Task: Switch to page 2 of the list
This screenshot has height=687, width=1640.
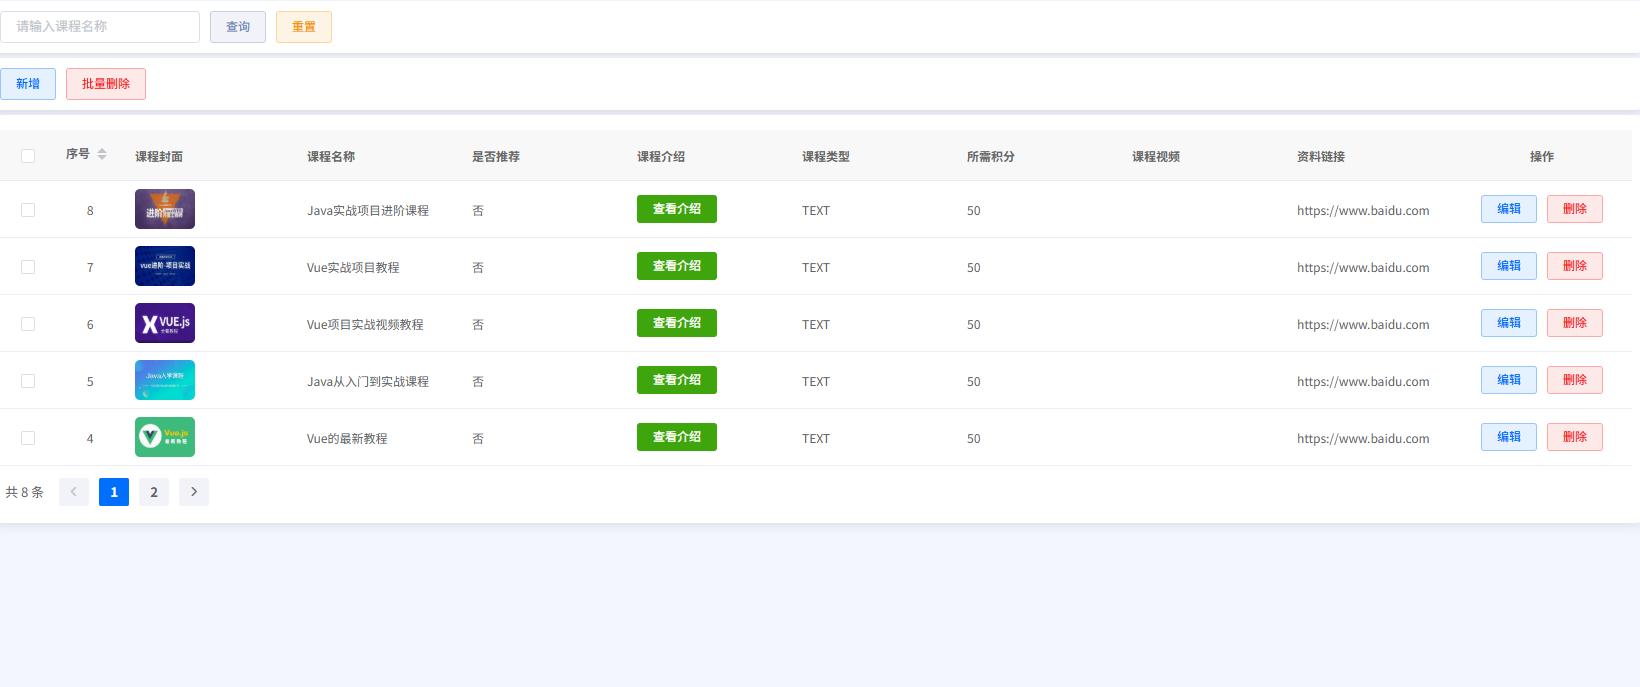Action: pos(154,492)
